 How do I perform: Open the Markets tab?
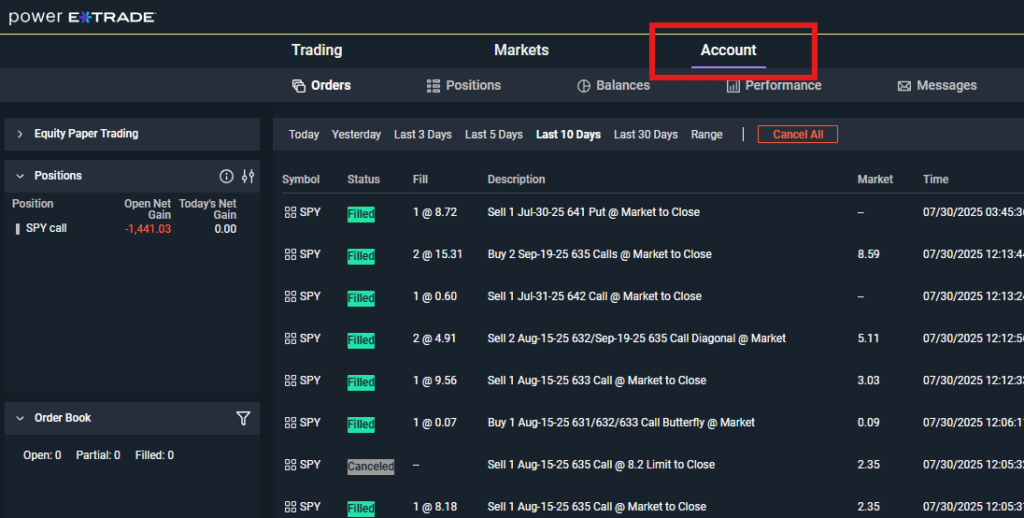(x=521, y=50)
